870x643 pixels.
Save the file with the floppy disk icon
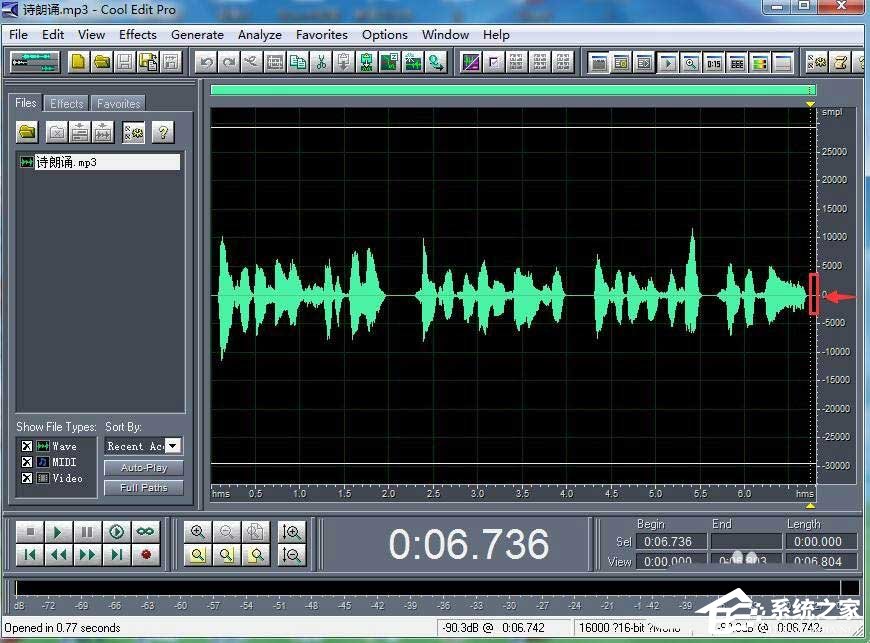click(125, 62)
